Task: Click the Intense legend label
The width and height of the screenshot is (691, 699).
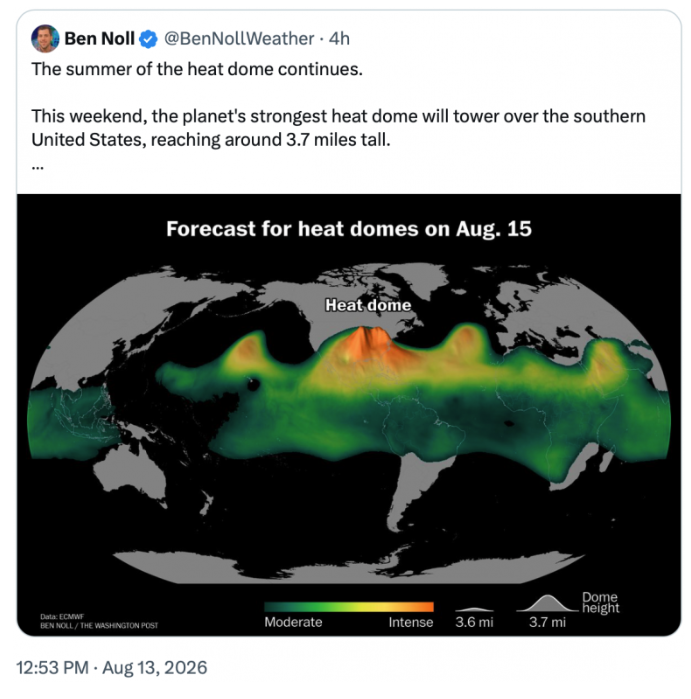Action: (x=411, y=622)
